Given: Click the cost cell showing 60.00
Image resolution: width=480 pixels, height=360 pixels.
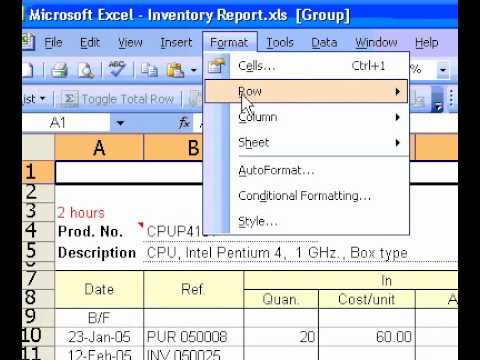Looking at the screenshot, I should tap(367, 337).
